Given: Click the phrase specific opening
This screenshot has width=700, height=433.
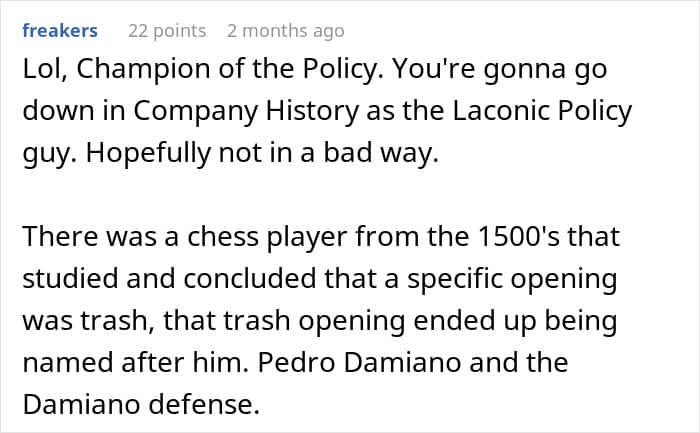Looking at the screenshot, I should coord(512,280).
